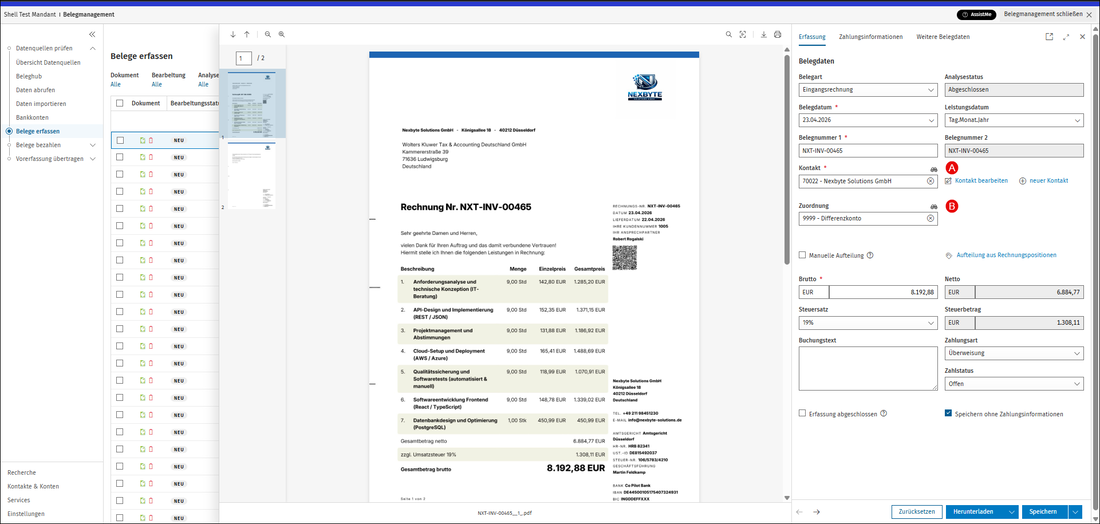Viewport: 1100px width, 524px height.
Task: Close Belegmanagement via top-right X
Action: pyautogui.click(x=1089, y=14)
